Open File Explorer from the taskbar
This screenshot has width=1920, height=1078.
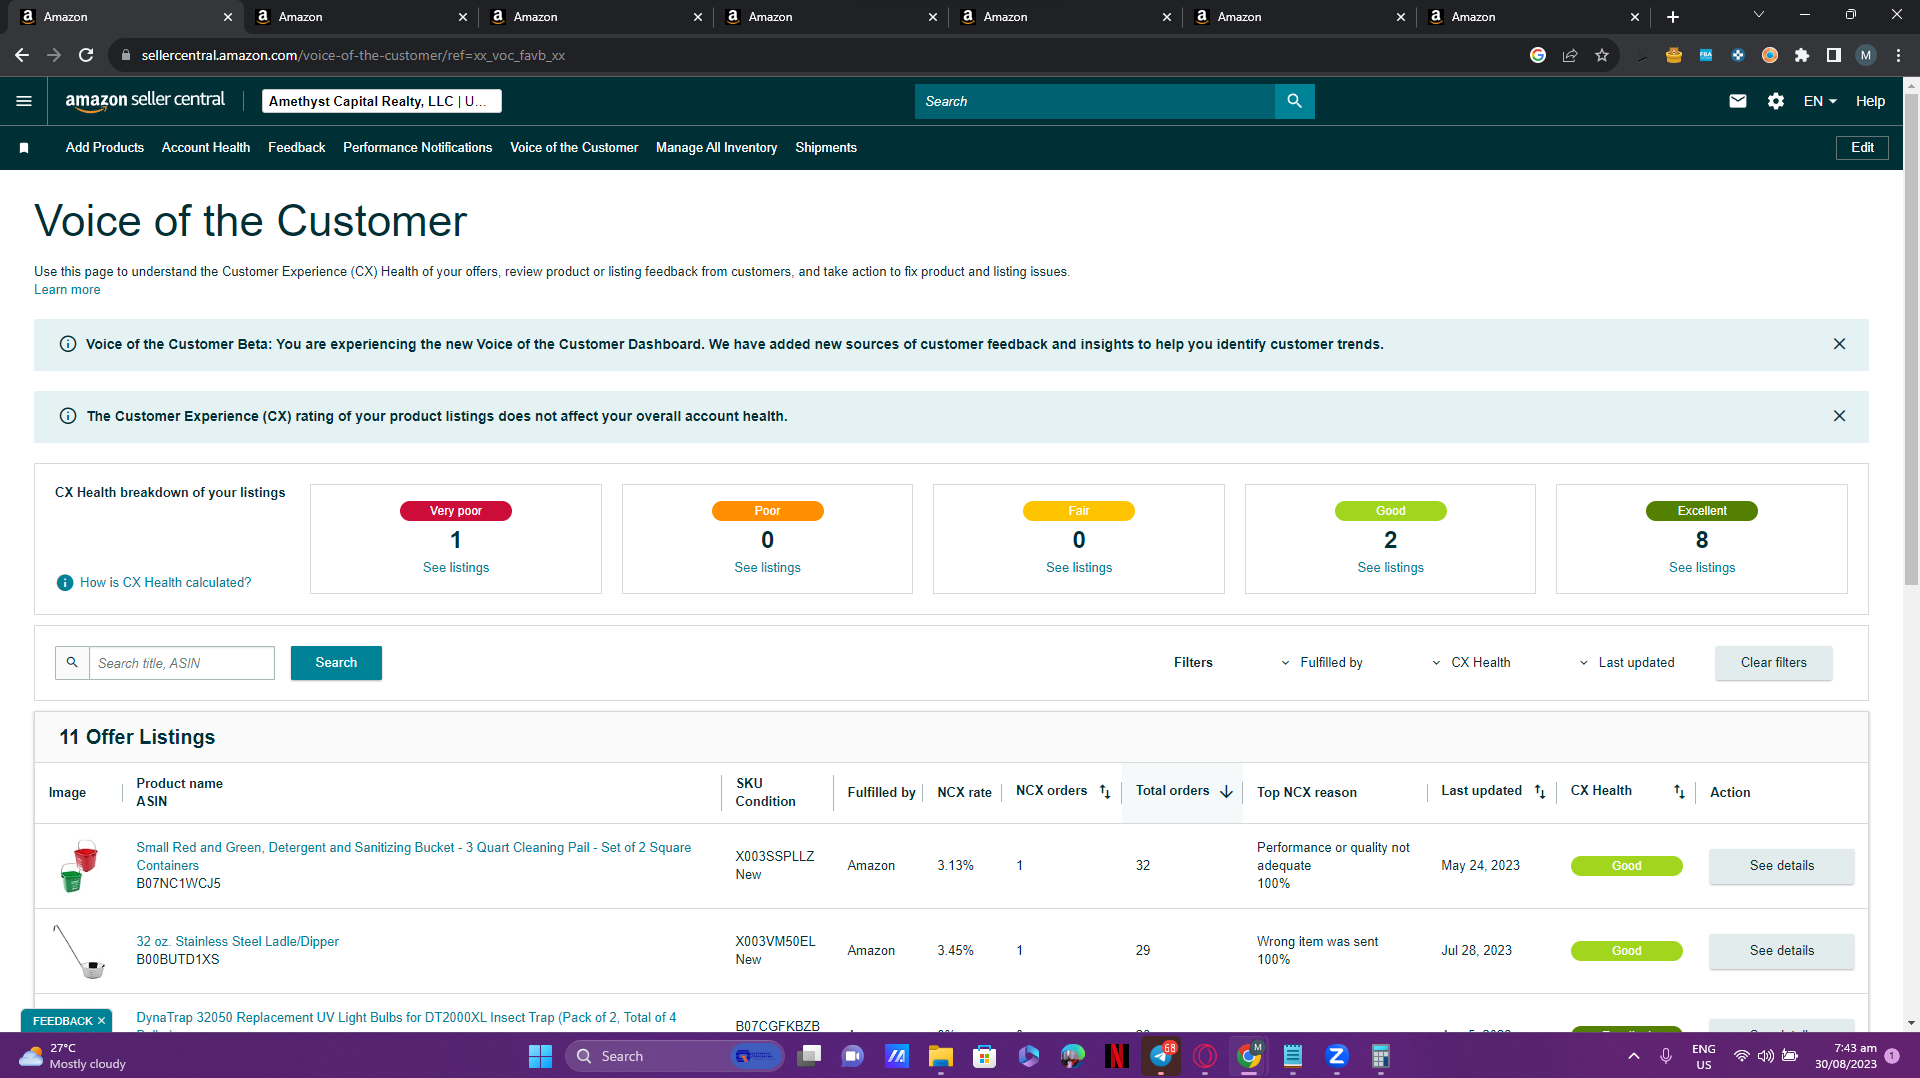[x=940, y=1056]
